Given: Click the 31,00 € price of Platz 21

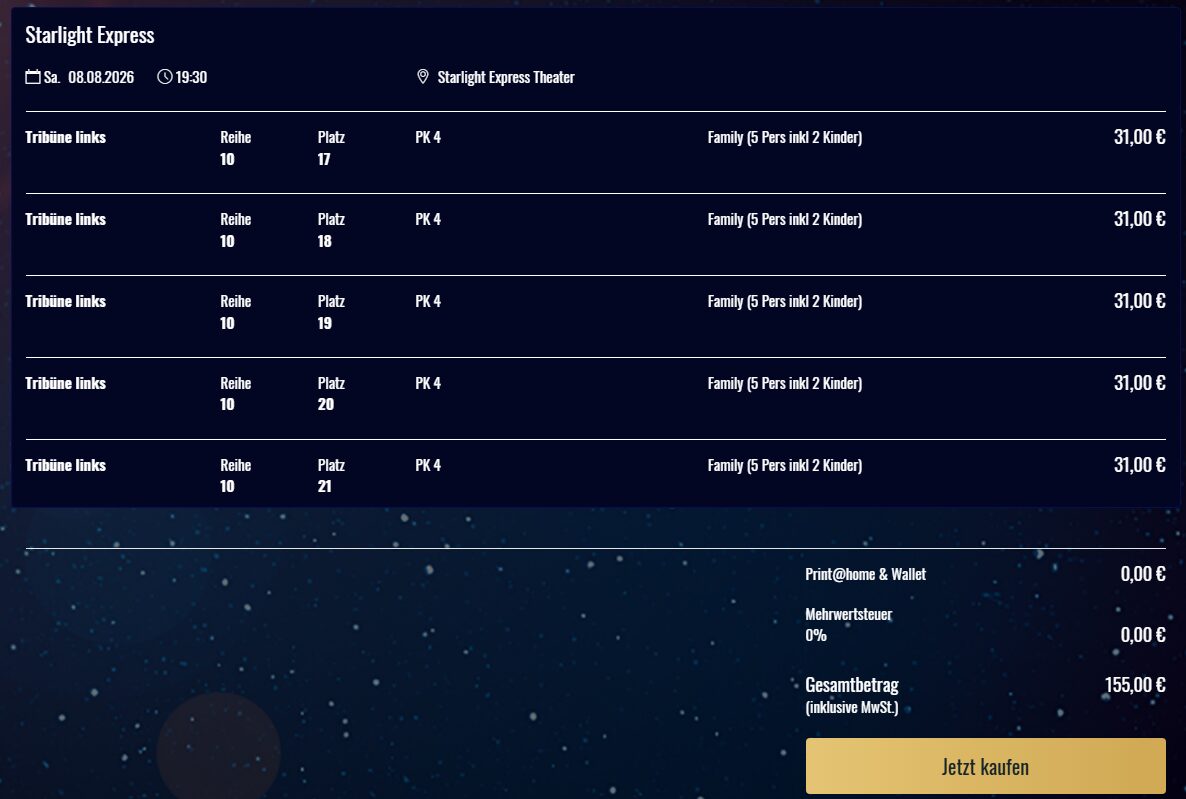Looking at the screenshot, I should pyautogui.click(x=1139, y=465).
